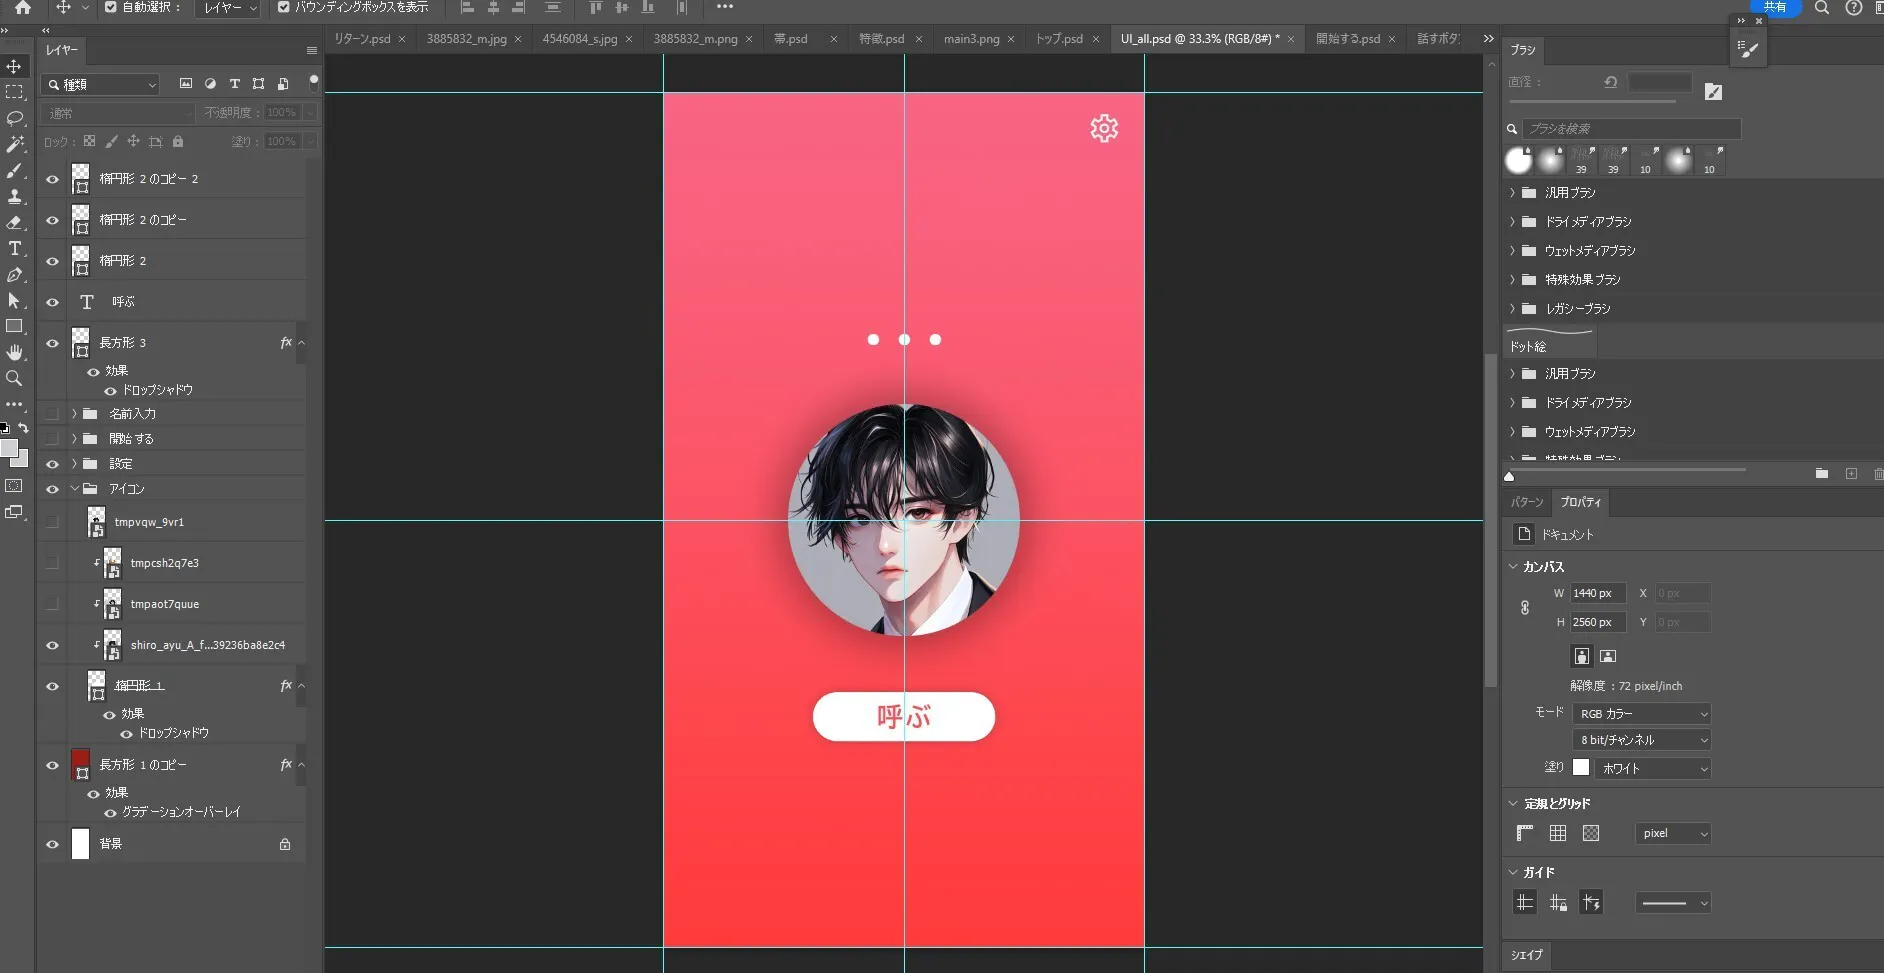Switch to the パターン panel tab
Viewport: 1884px width, 973px height.
tap(1526, 502)
